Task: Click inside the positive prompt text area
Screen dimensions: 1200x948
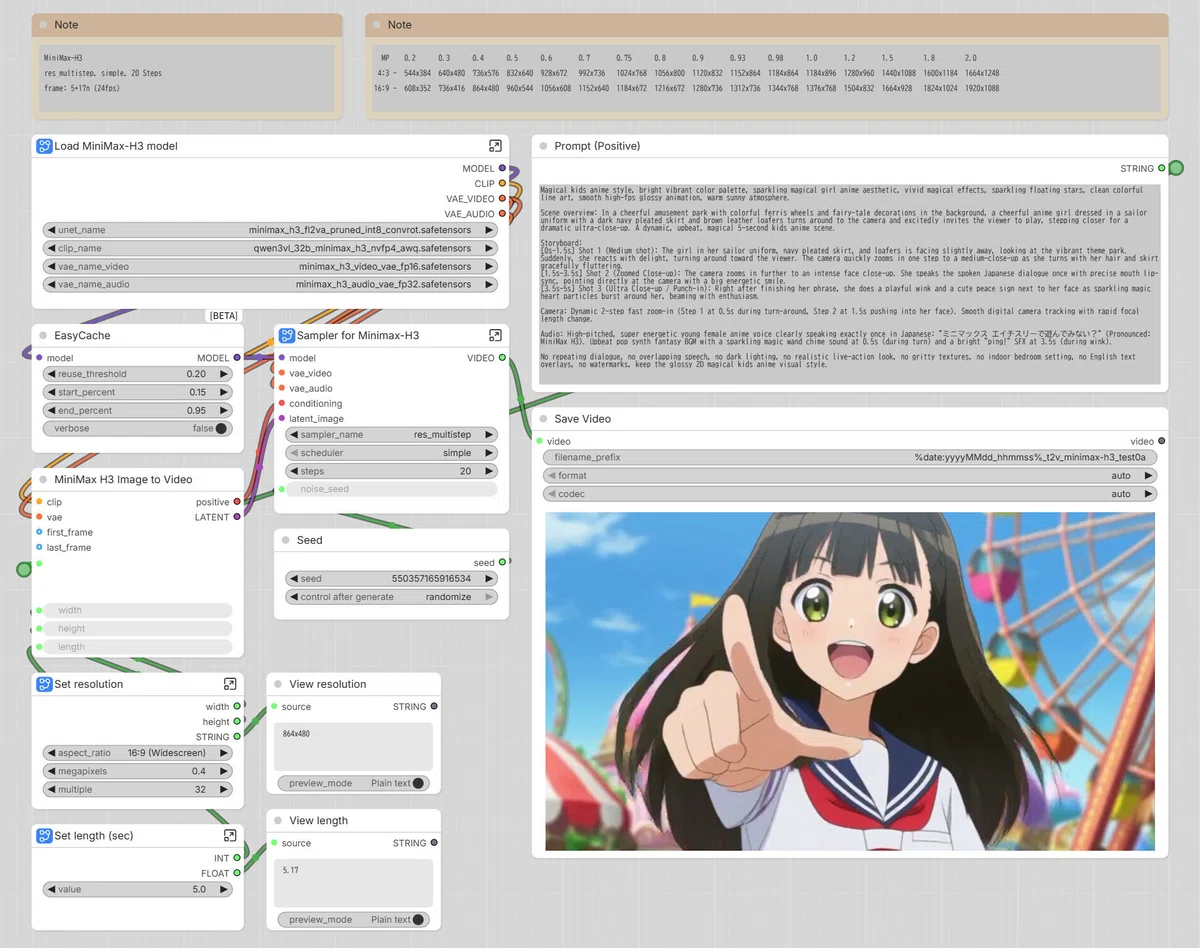Action: (x=850, y=285)
